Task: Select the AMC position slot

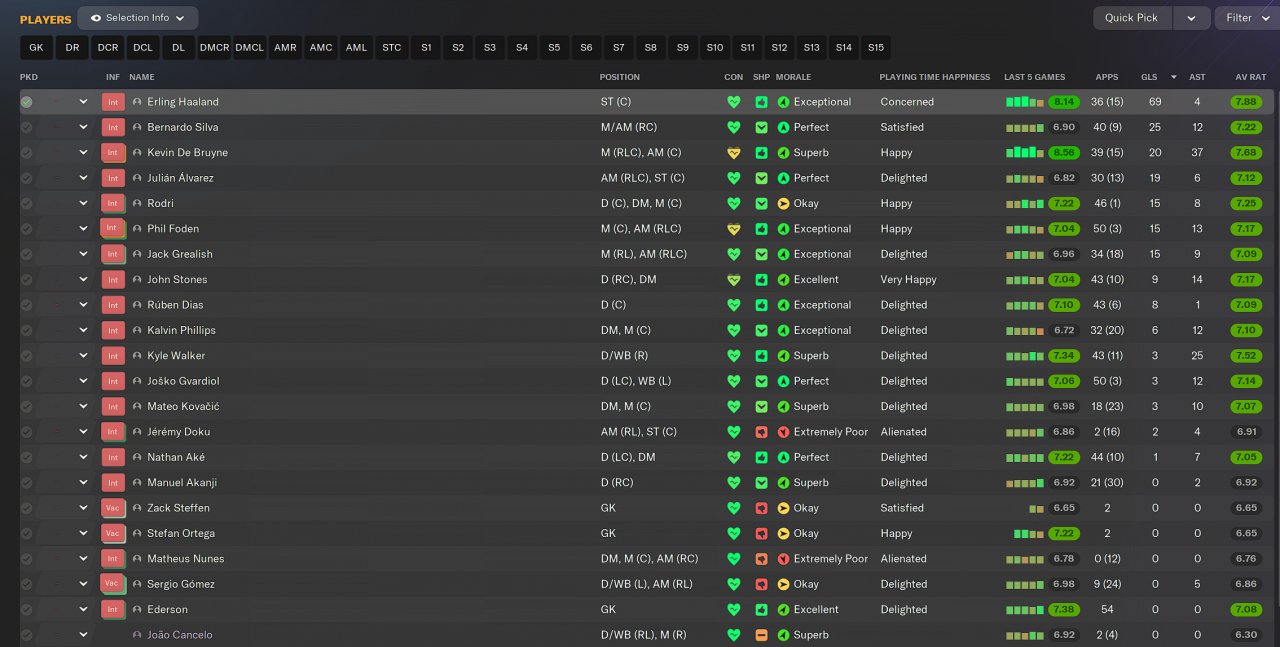Action: point(321,47)
